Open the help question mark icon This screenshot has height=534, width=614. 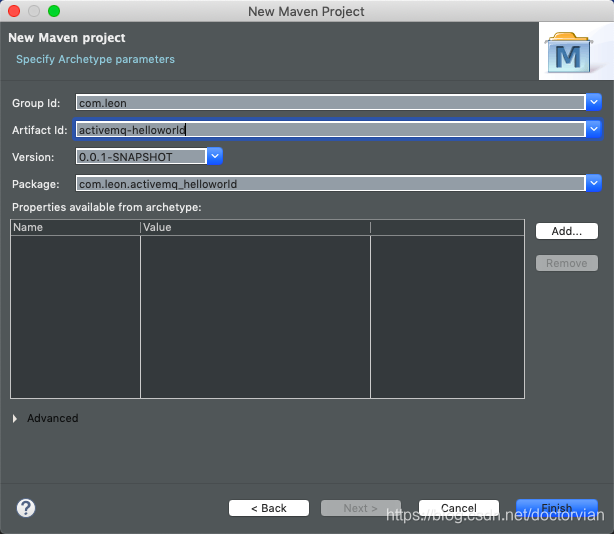26,508
